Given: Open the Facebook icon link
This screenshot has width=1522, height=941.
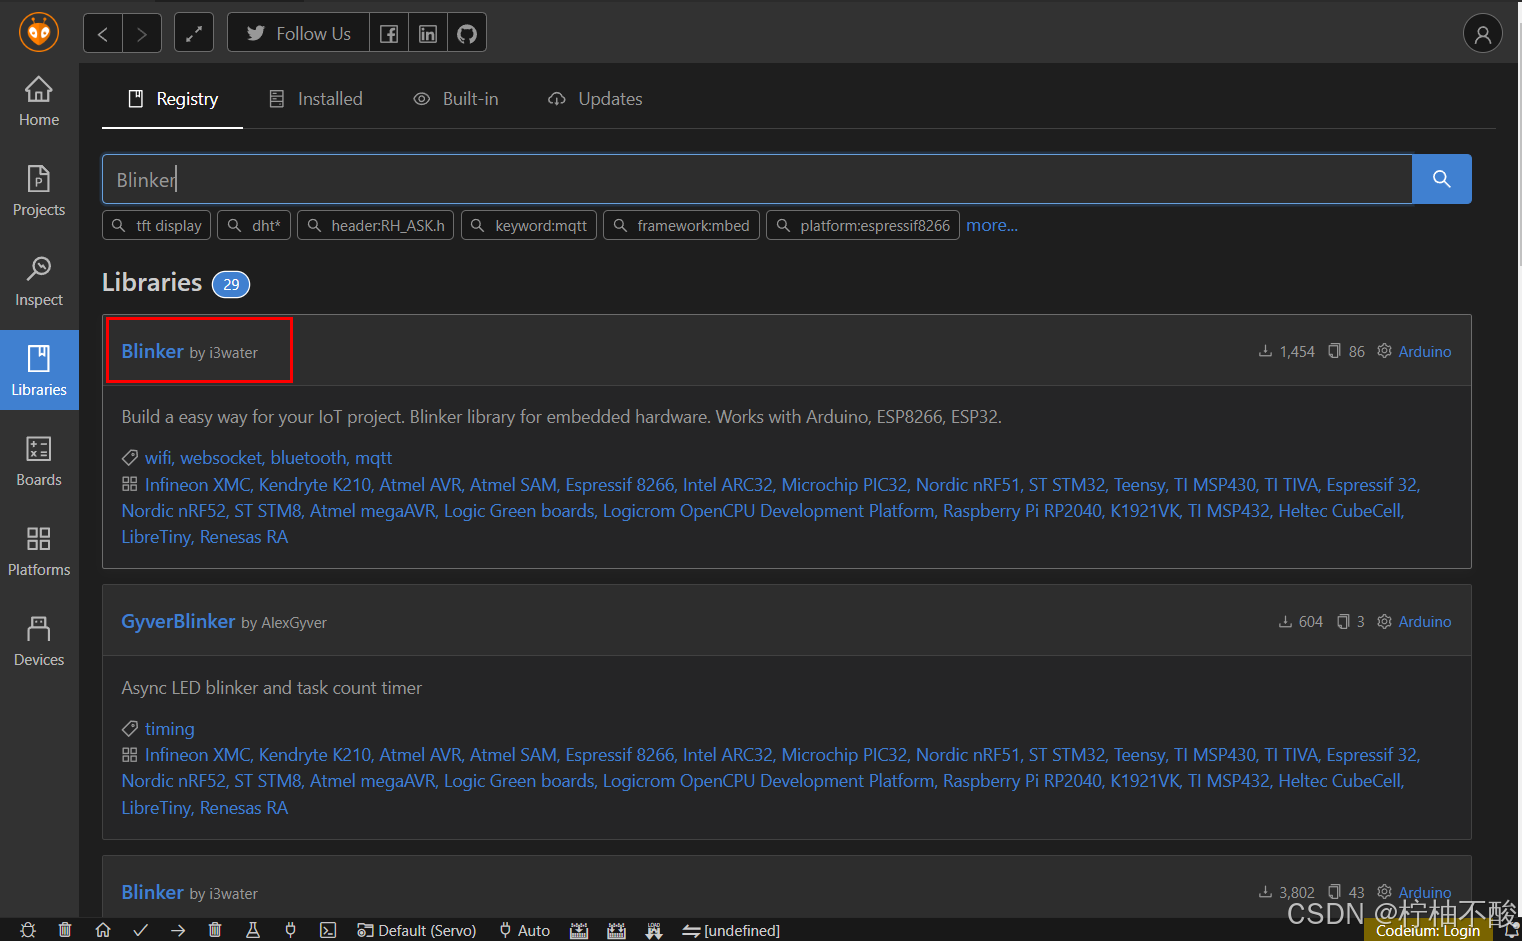Looking at the screenshot, I should [389, 33].
